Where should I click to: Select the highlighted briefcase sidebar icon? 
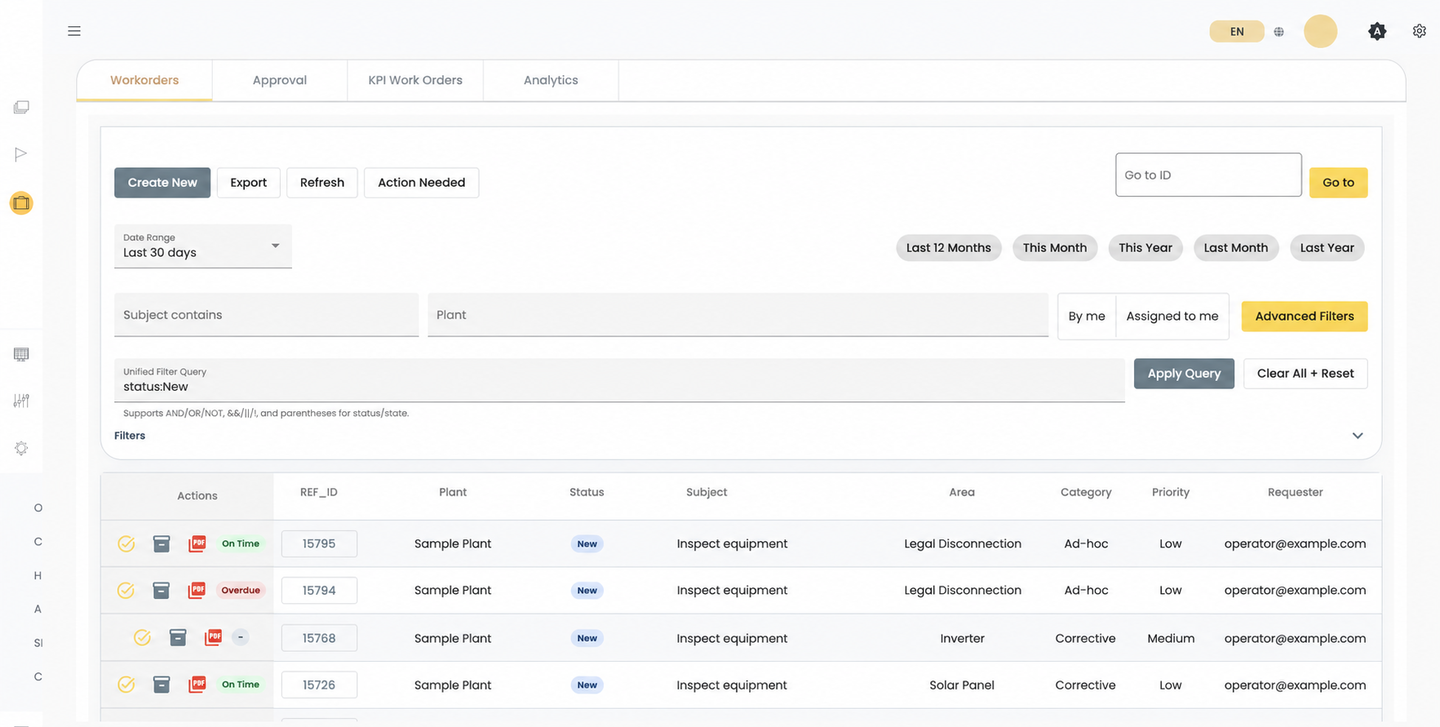pyautogui.click(x=21, y=203)
